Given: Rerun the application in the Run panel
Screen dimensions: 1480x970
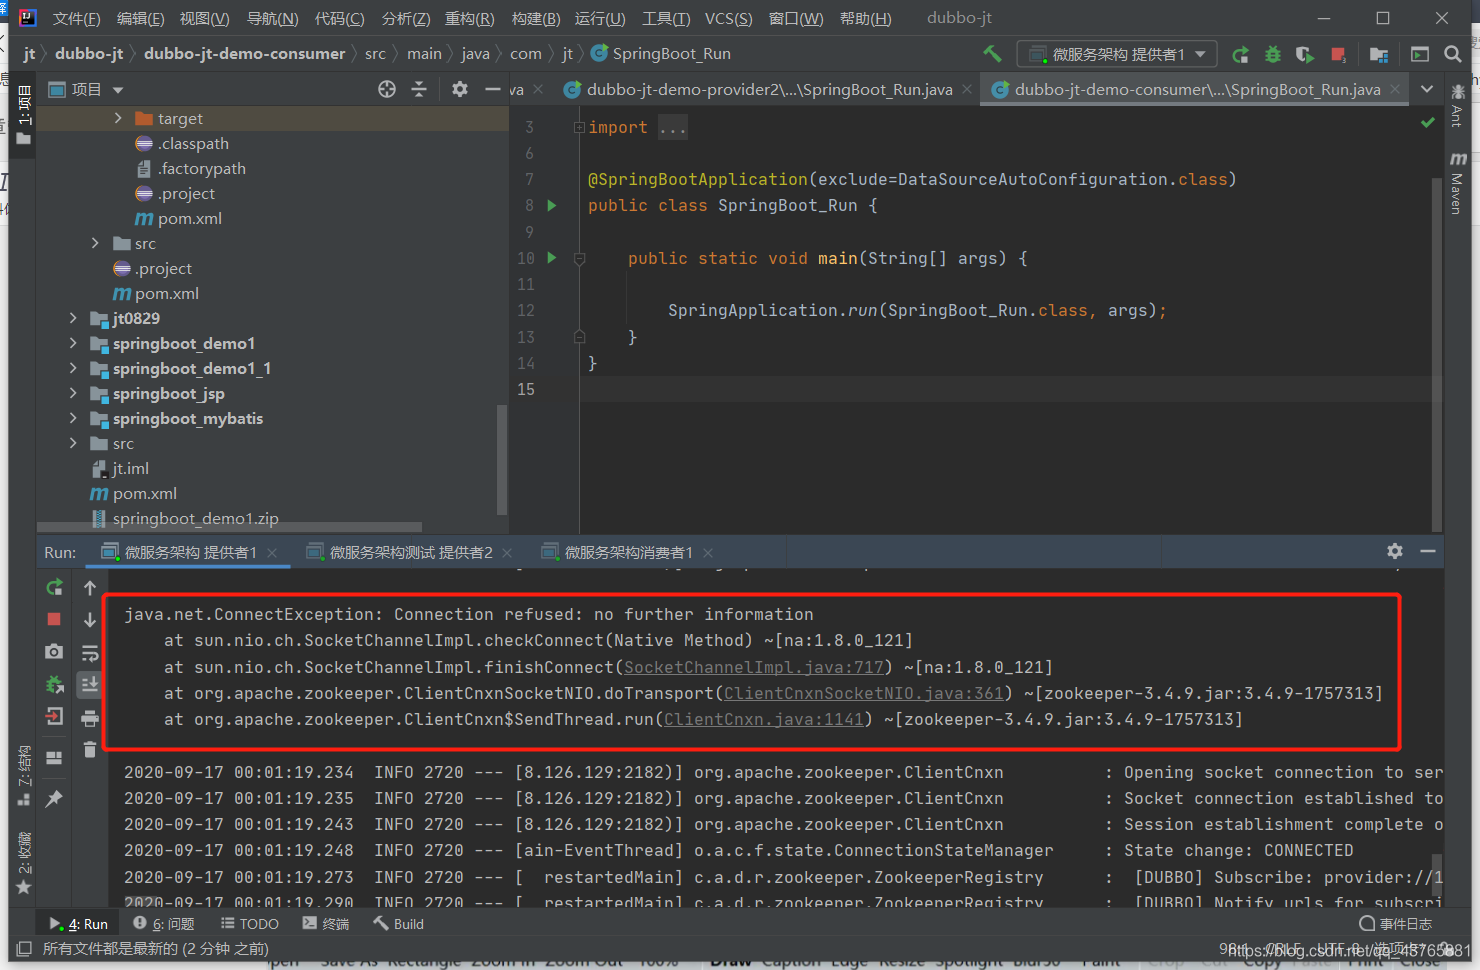Looking at the screenshot, I should pos(54,587).
